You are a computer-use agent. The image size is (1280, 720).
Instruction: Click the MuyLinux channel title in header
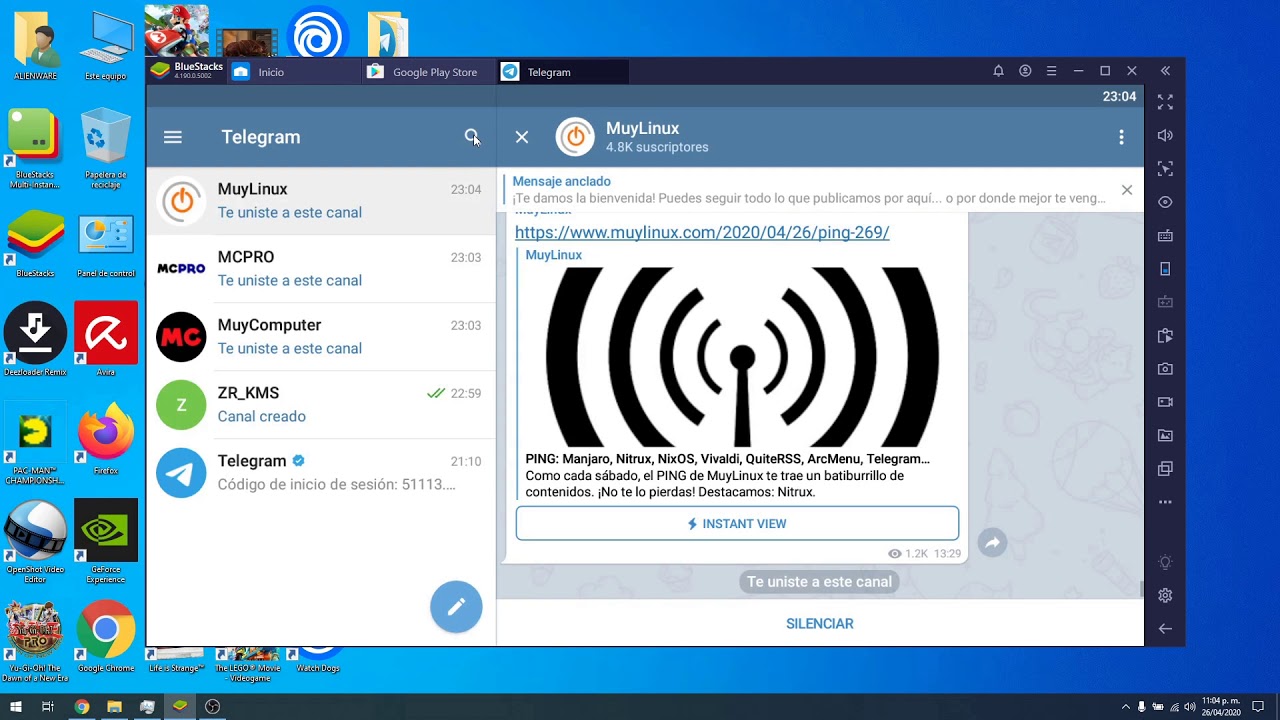643,129
